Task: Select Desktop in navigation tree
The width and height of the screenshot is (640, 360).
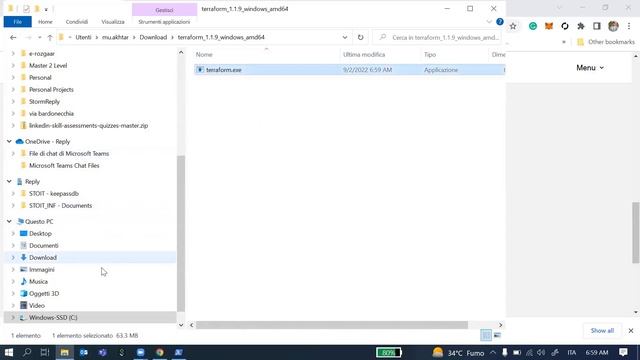Action: point(40,233)
